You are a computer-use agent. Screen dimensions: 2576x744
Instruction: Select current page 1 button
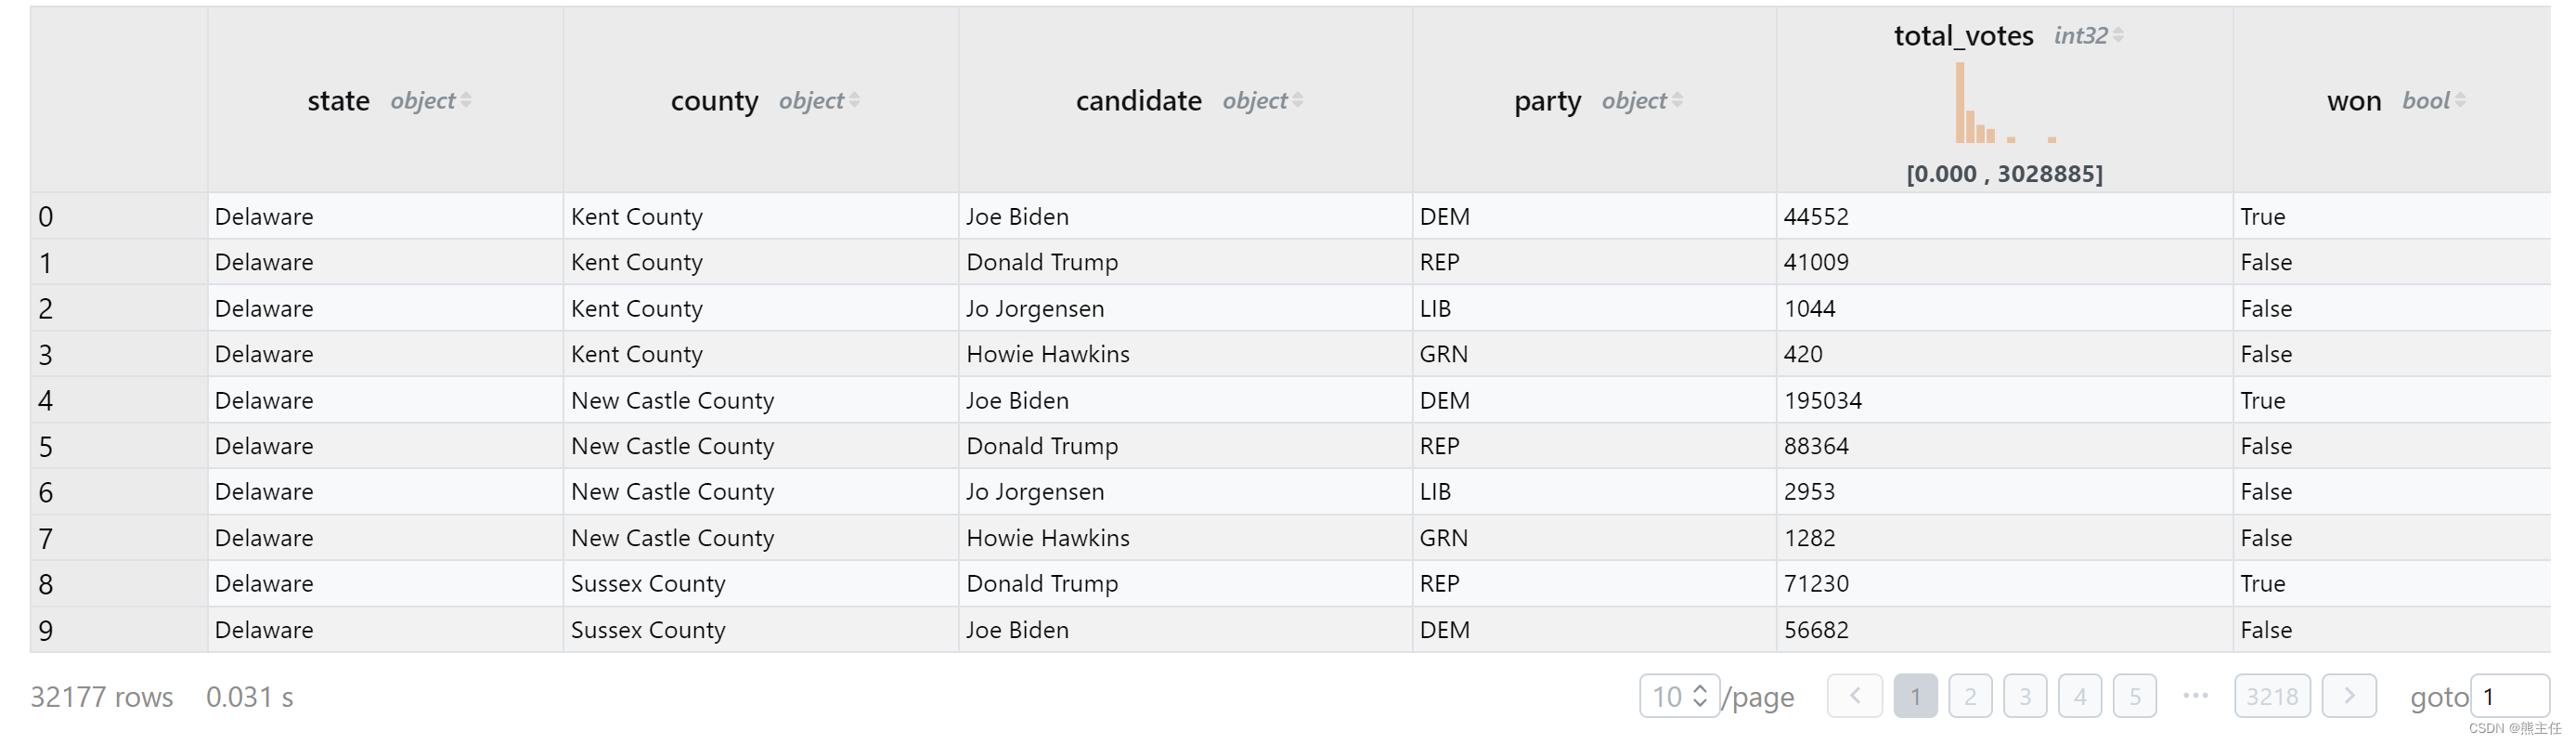click(1915, 696)
